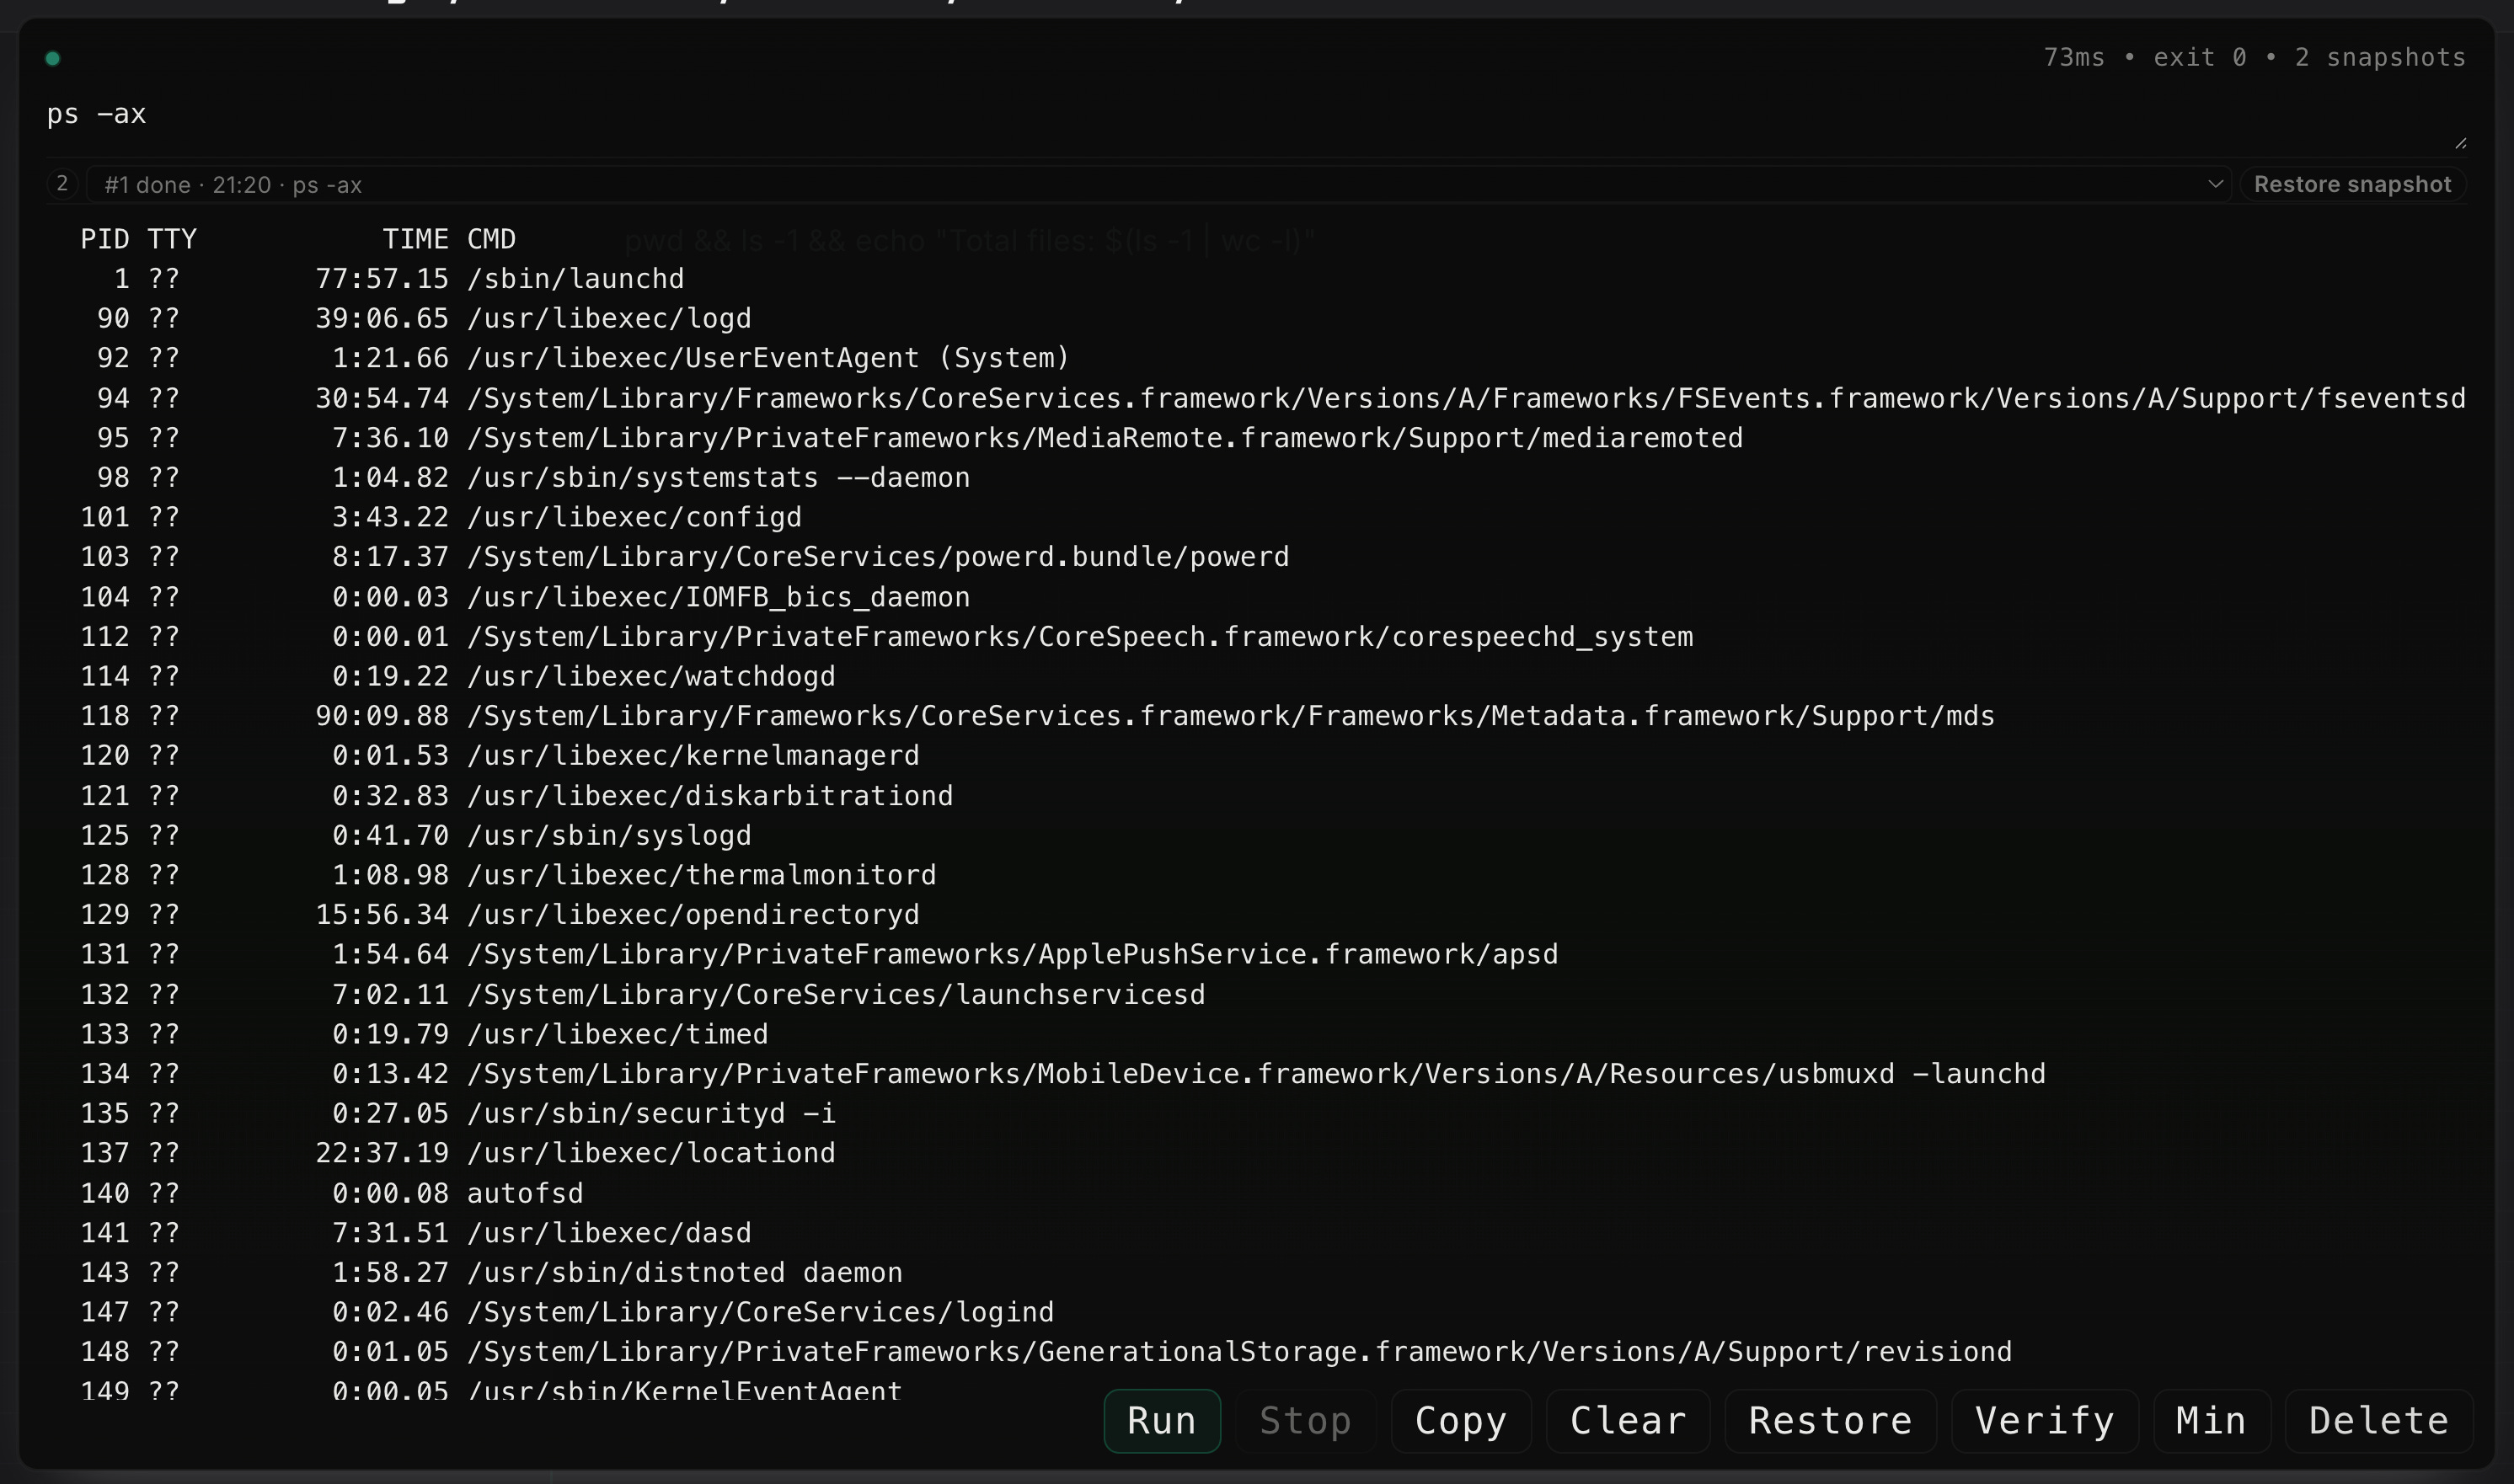Clear the output with the Clear button
Screen dimensions: 2514x1484
(x=1627, y=1421)
